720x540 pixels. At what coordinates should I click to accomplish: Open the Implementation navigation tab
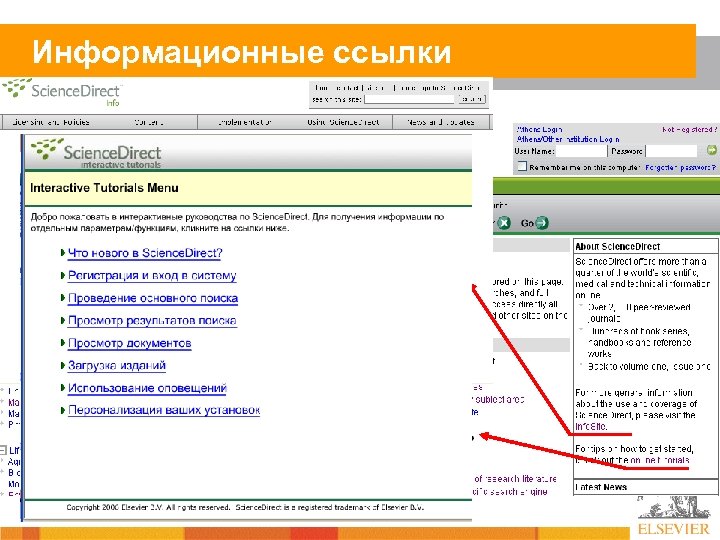pos(245,122)
